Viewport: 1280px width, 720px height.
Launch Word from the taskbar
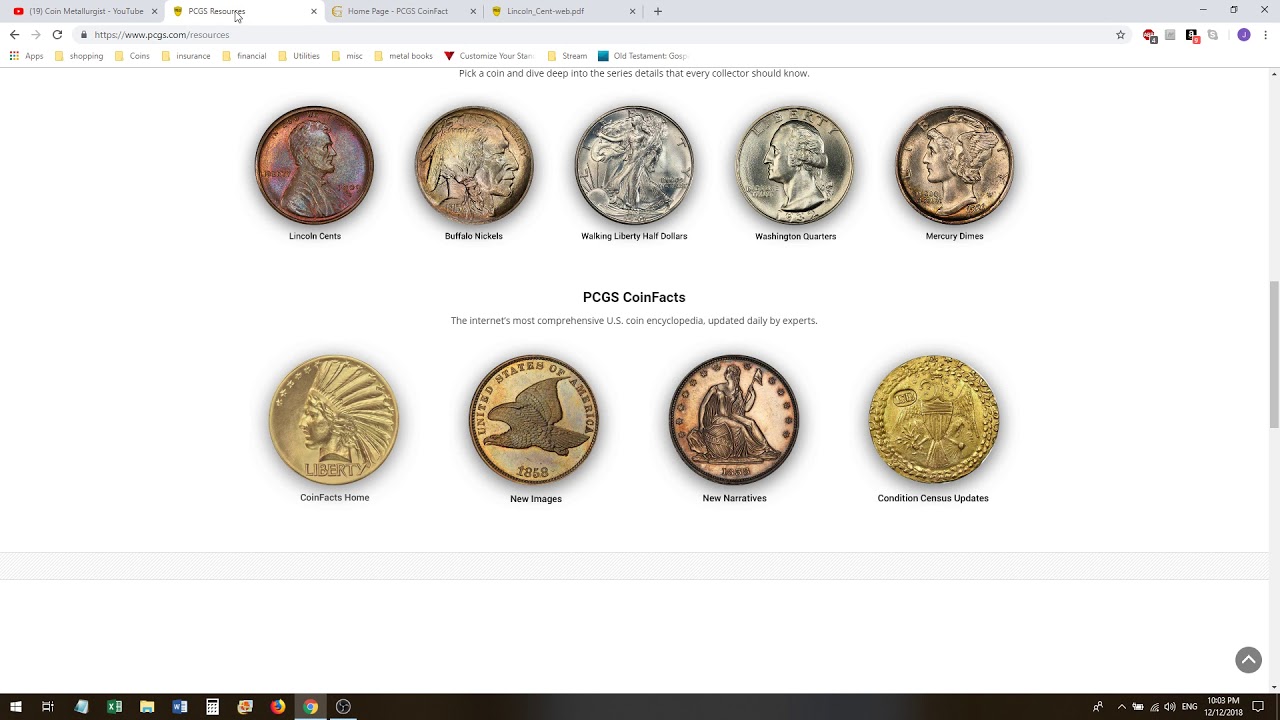coord(180,707)
